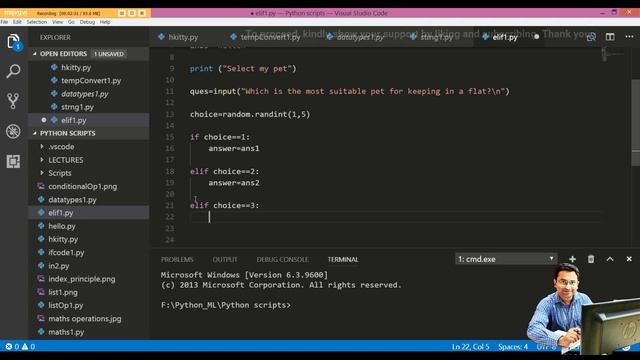This screenshot has width=640, height=360.
Task: Open the terminal selector 1: cmd.exe dropdown
Action: tap(506, 259)
